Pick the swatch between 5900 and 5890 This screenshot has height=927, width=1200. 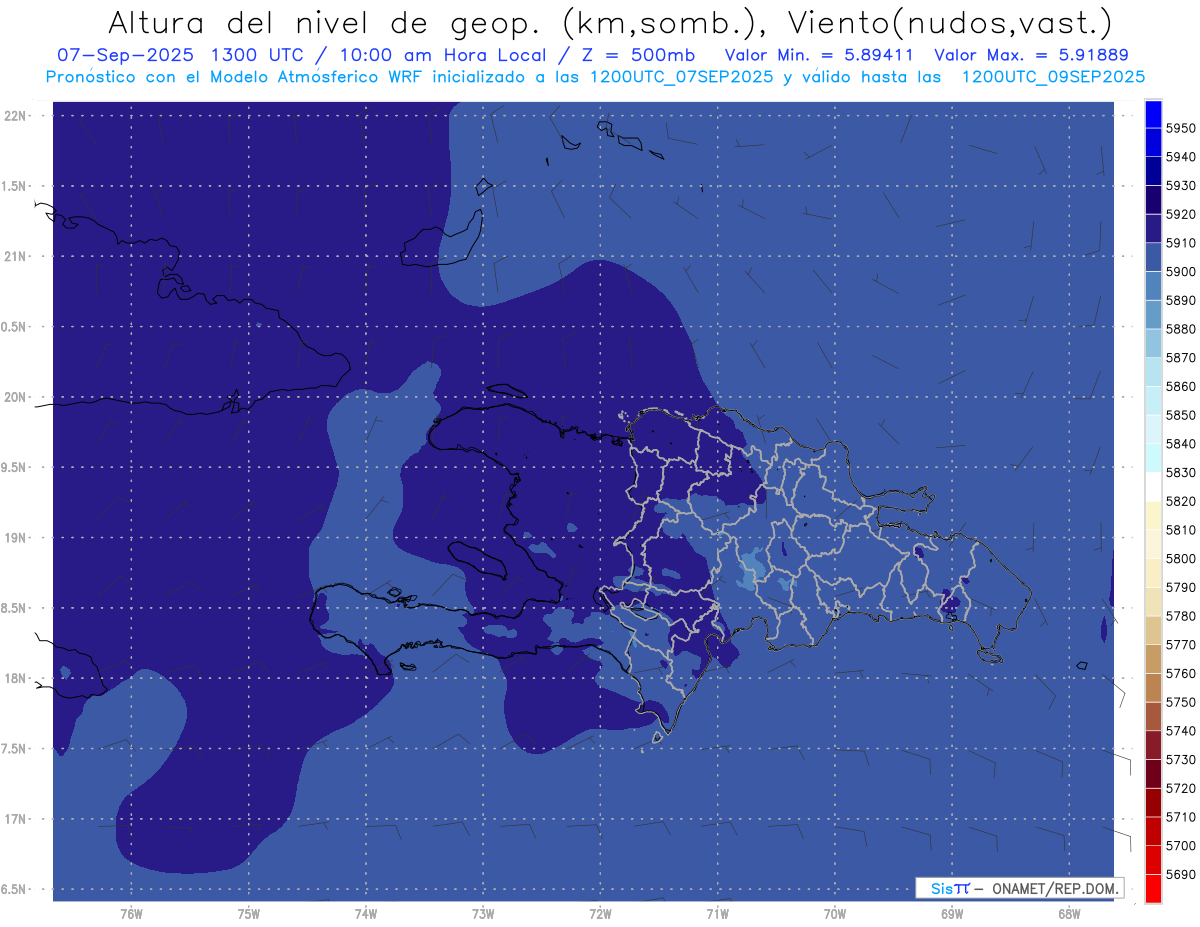pyautogui.click(x=1153, y=286)
